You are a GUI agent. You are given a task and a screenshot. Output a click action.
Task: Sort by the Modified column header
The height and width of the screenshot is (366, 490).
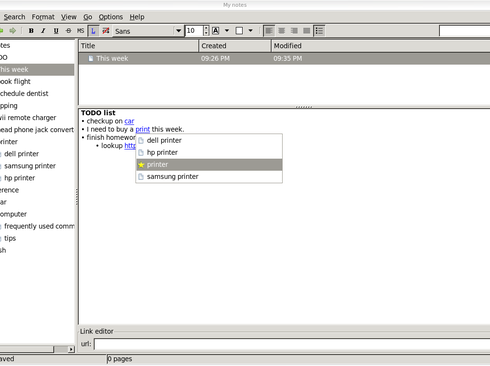[x=381, y=46]
